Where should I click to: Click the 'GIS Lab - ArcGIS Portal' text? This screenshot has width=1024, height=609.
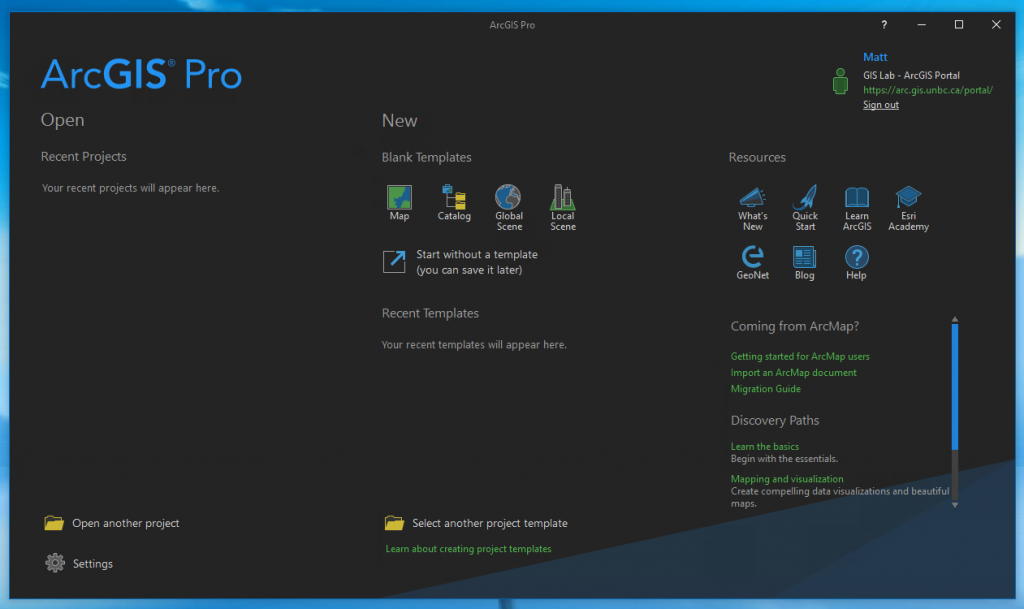(x=911, y=76)
